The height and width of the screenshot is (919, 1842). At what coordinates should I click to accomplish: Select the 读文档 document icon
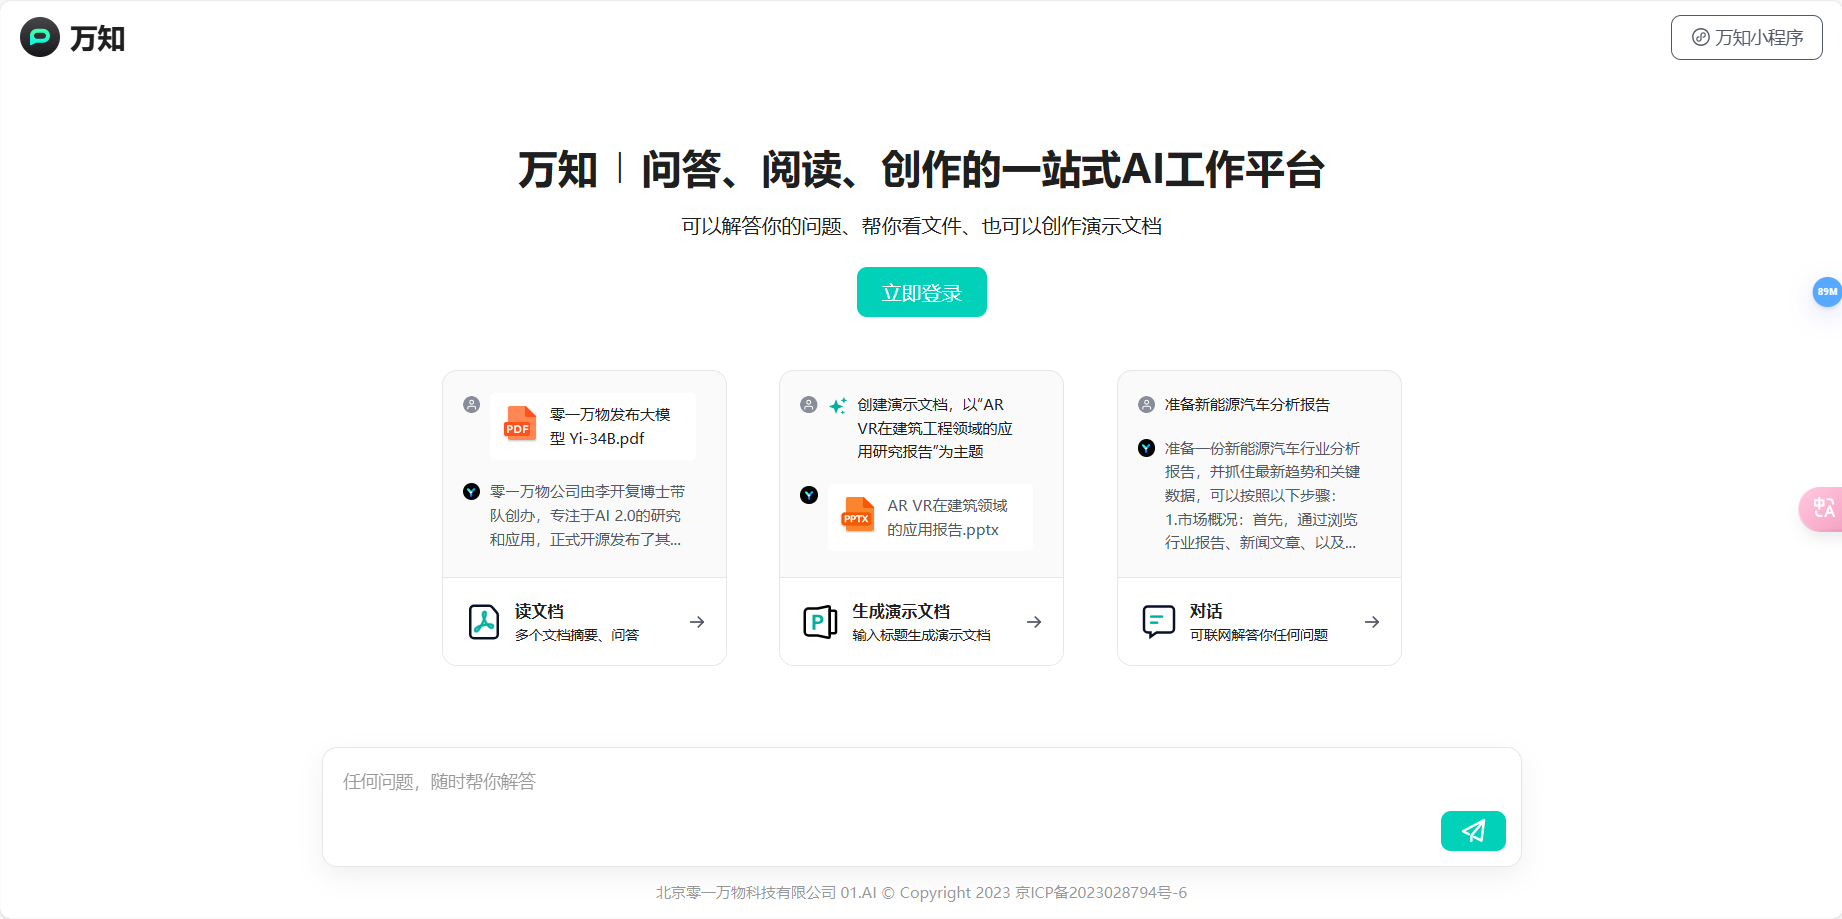(483, 621)
